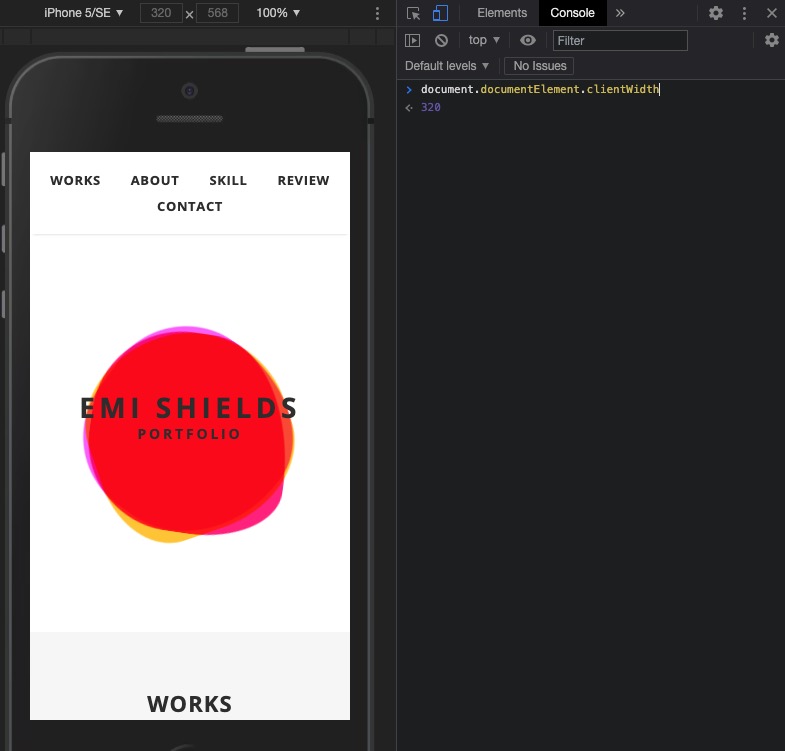Close the DevTools panel
The image size is (785, 751).
(x=771, y=13)
